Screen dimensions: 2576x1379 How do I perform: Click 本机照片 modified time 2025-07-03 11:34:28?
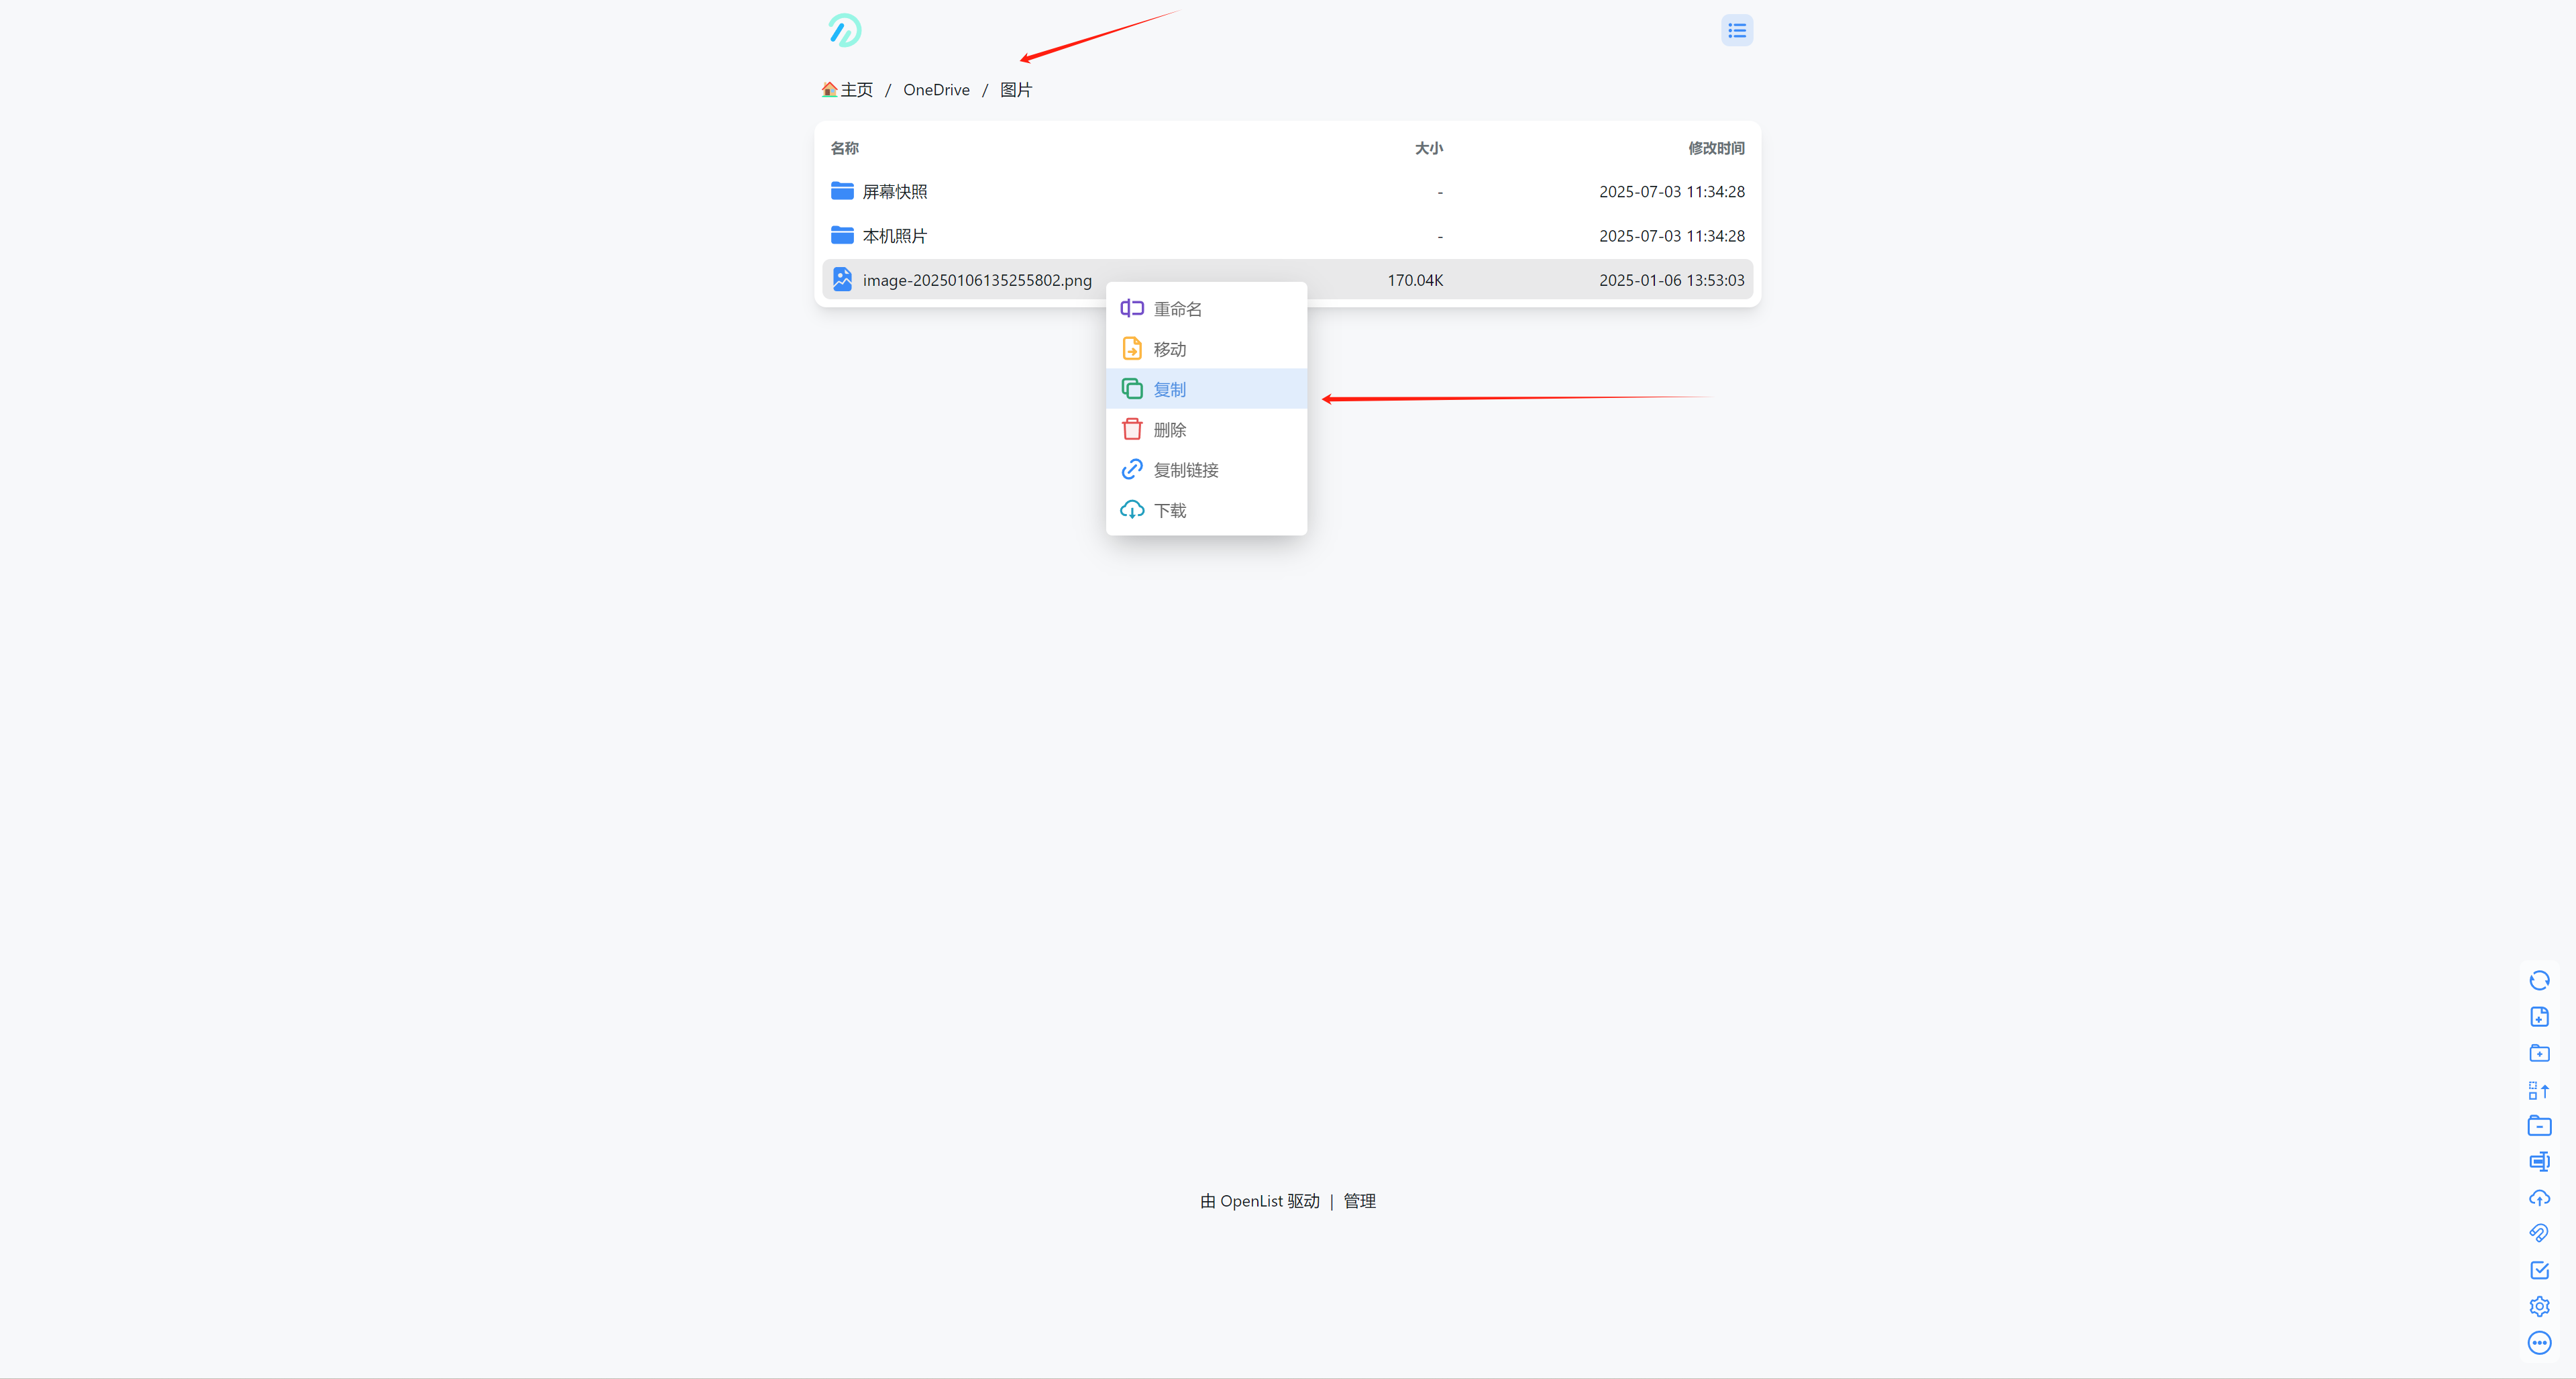tap(1672, 236)
